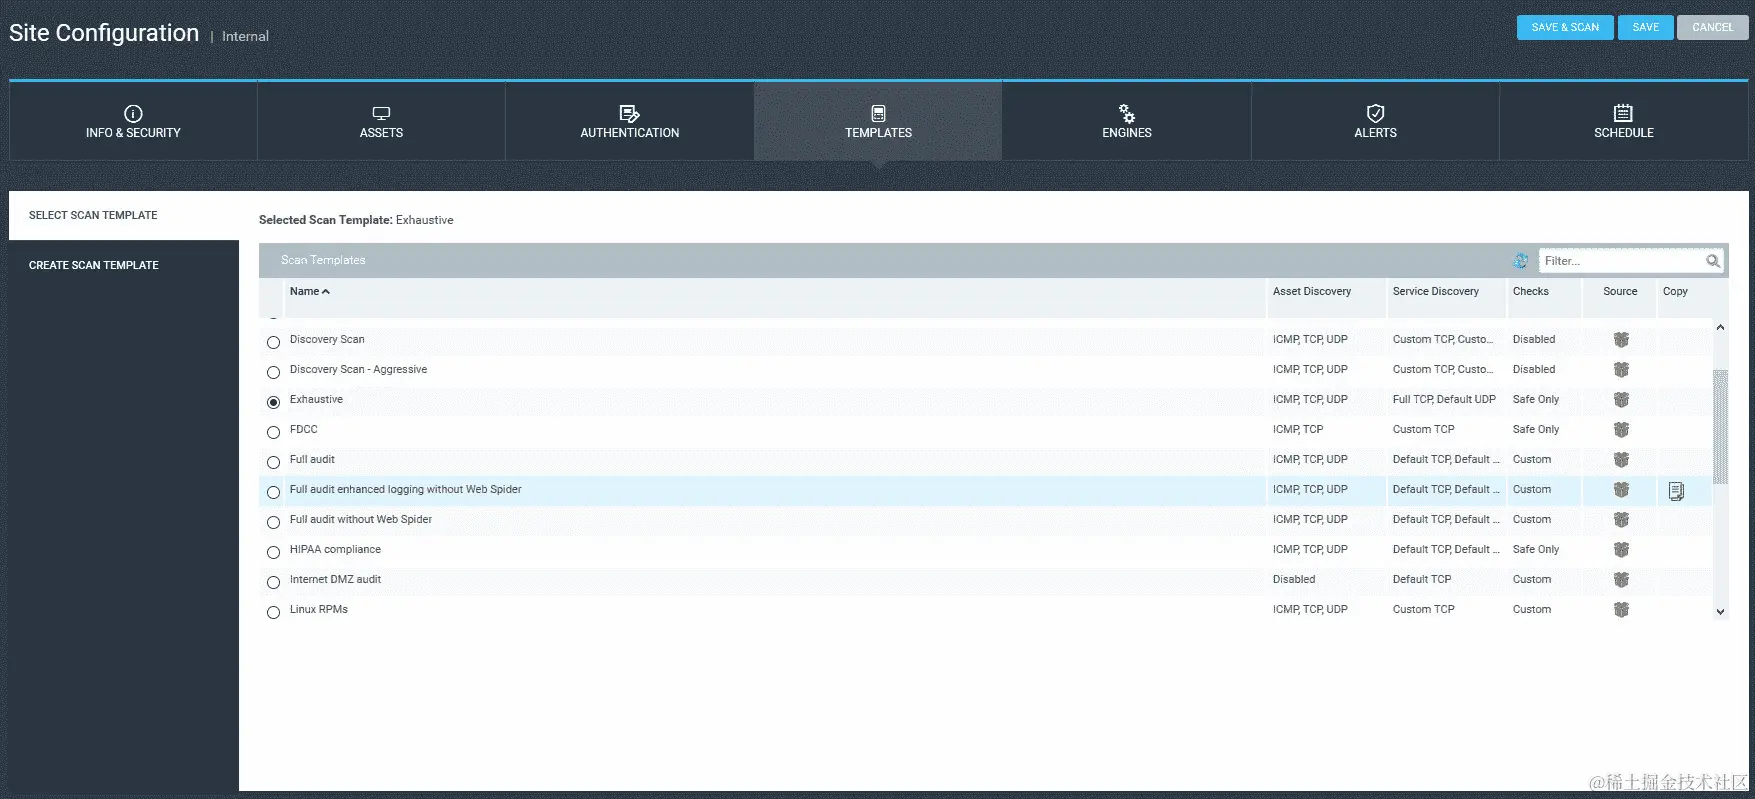Click the 'ICMP, TCP' cell in the FDCC row
The height and width of the screenshot is (799, 1755).
pos(1297,430)
